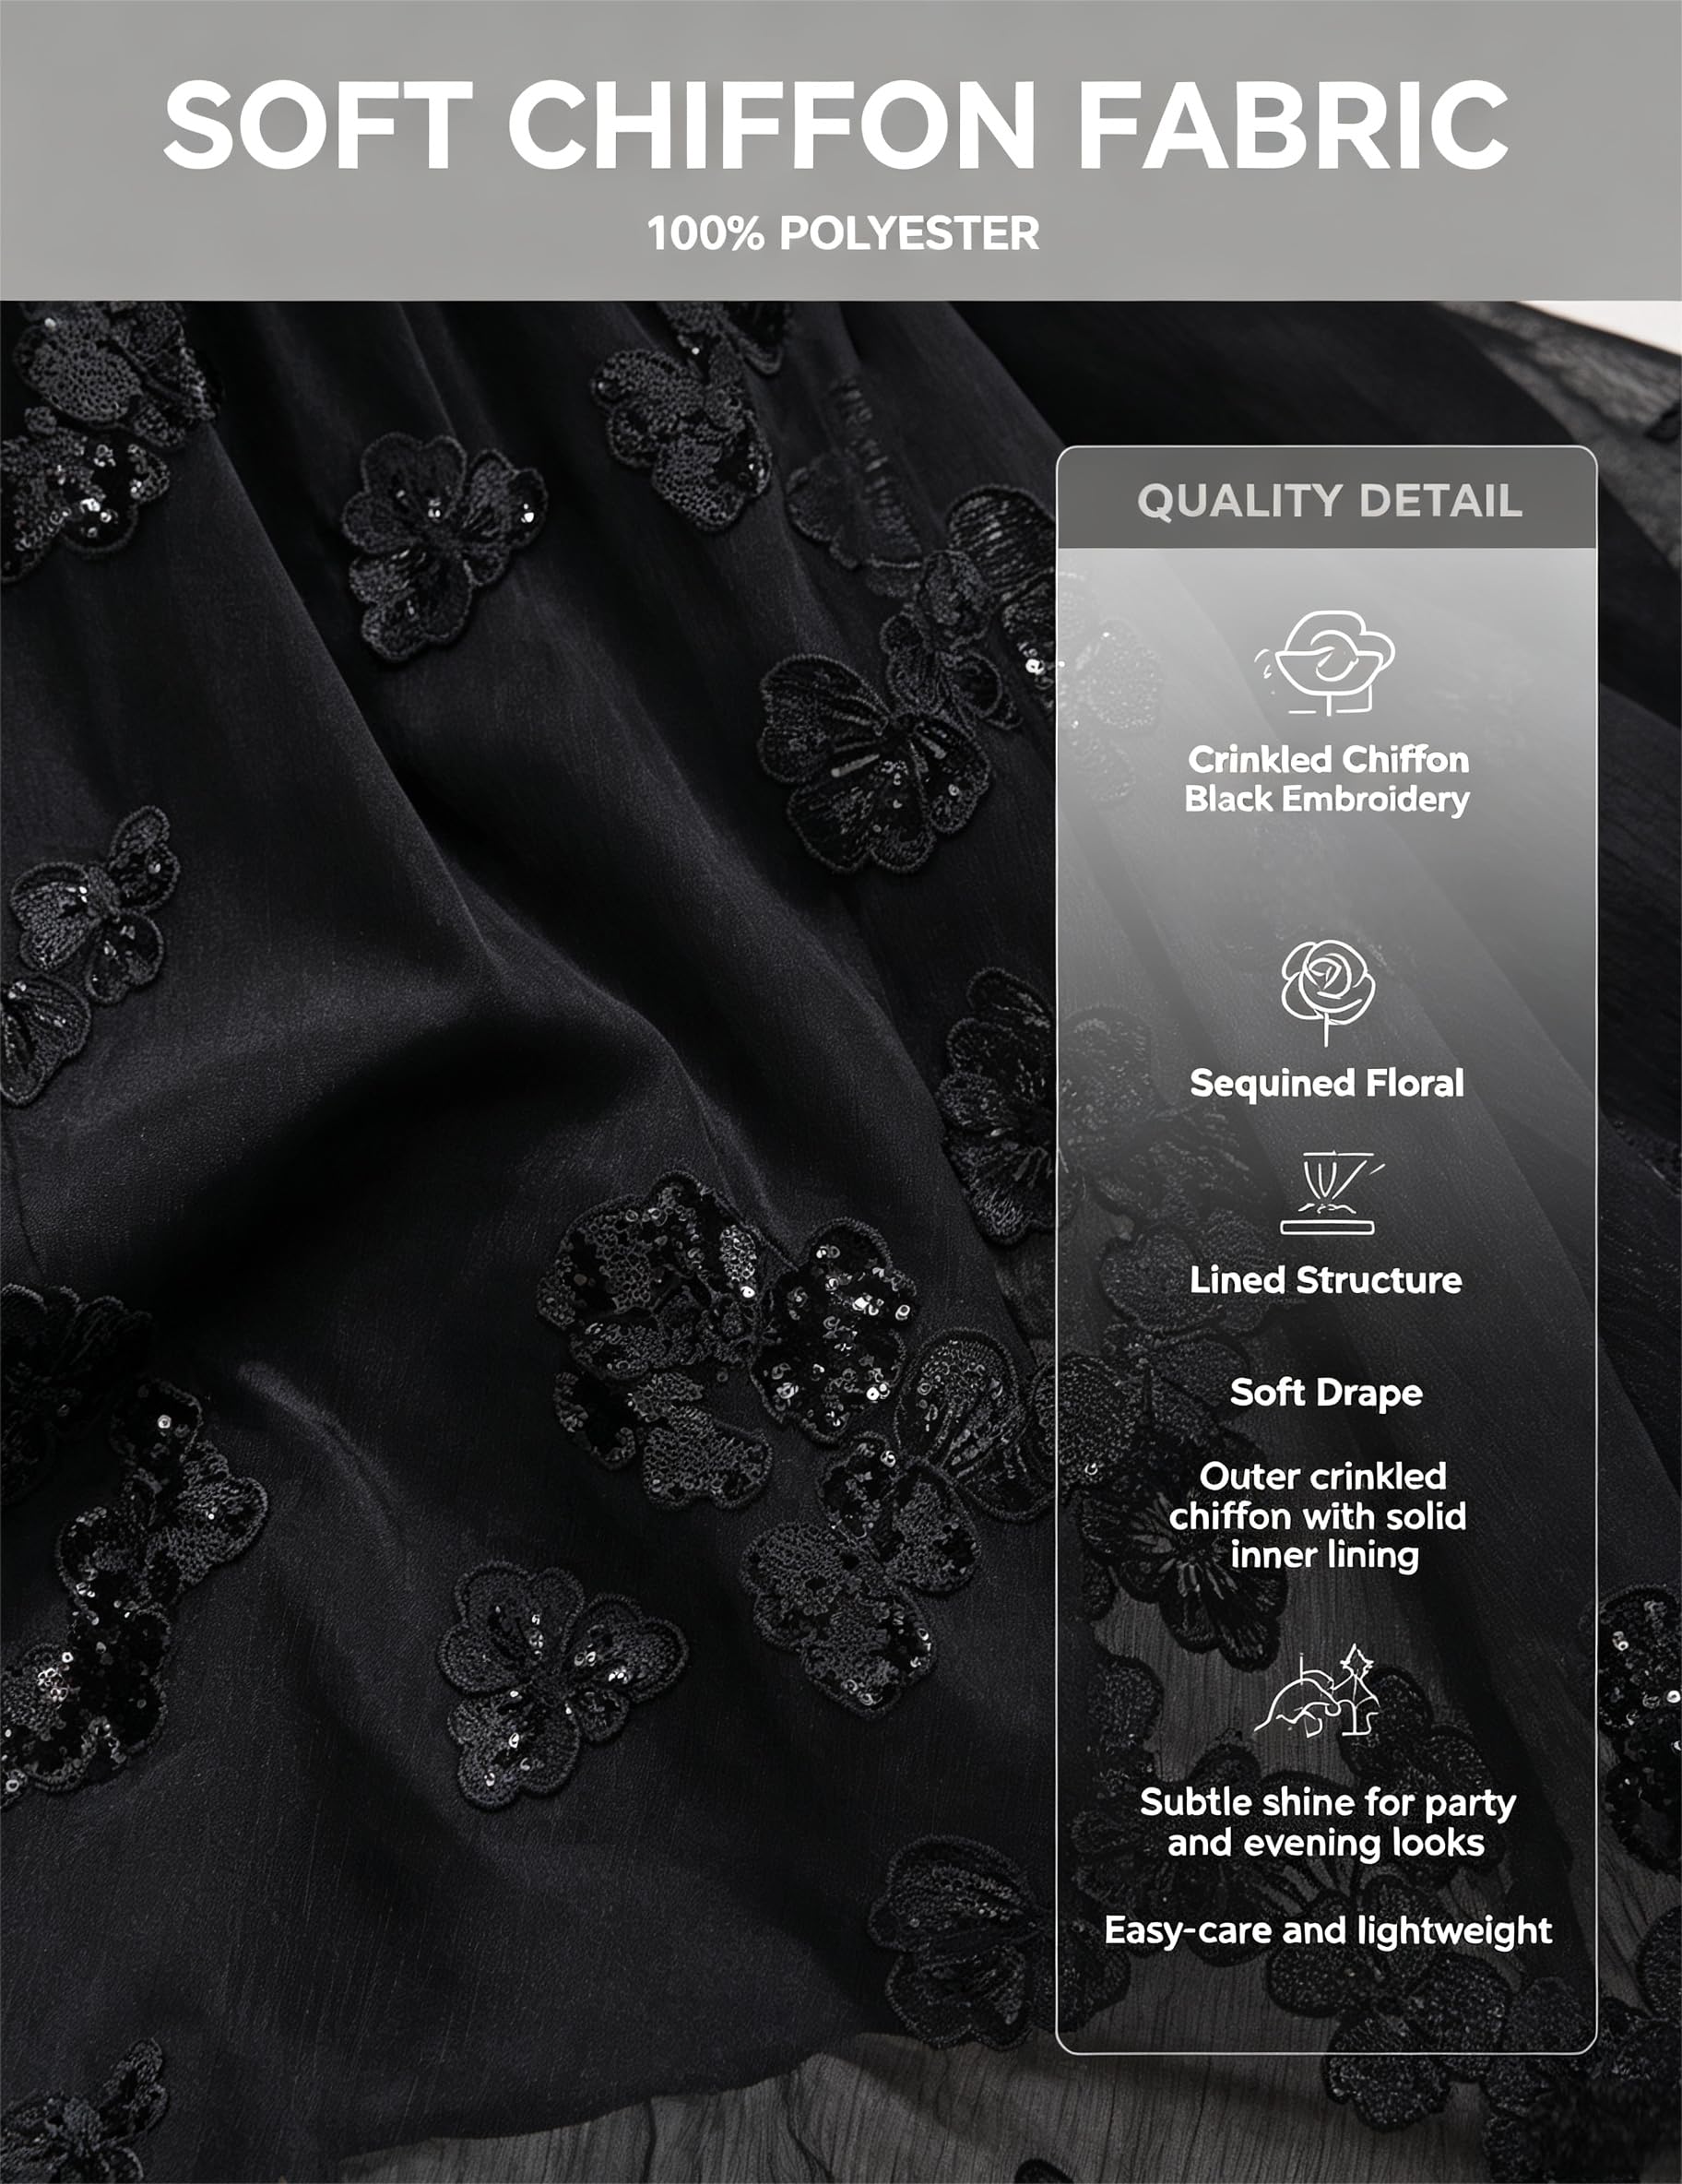Click the Lined Structure label
The width and height of the screenshot is (1682, 2184).
tap(1326, 1280)
